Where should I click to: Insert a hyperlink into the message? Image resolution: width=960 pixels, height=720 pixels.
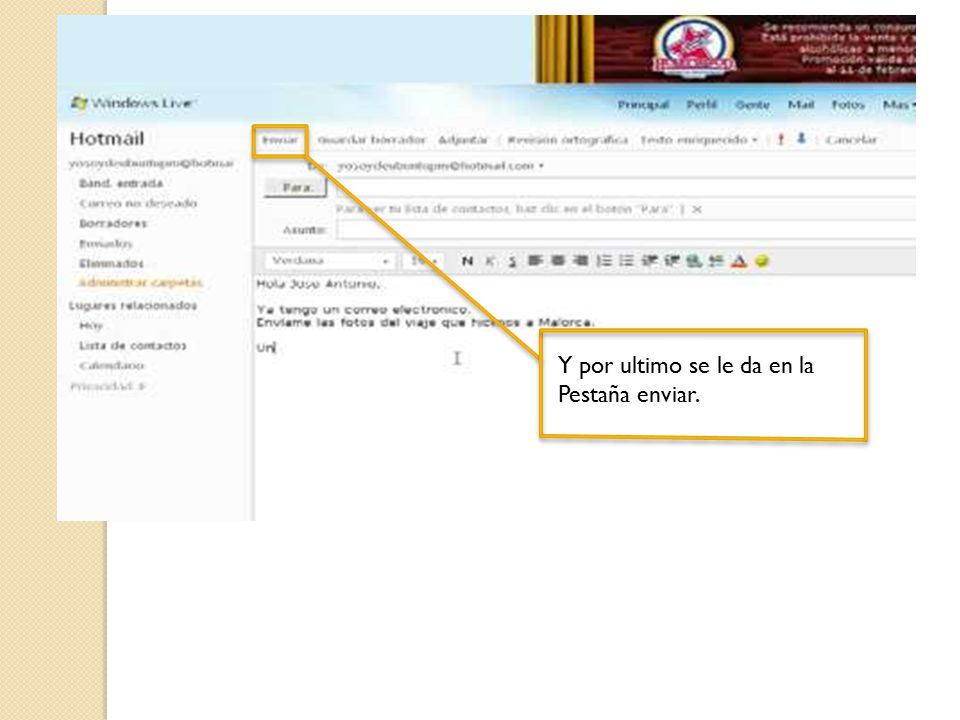694,261
